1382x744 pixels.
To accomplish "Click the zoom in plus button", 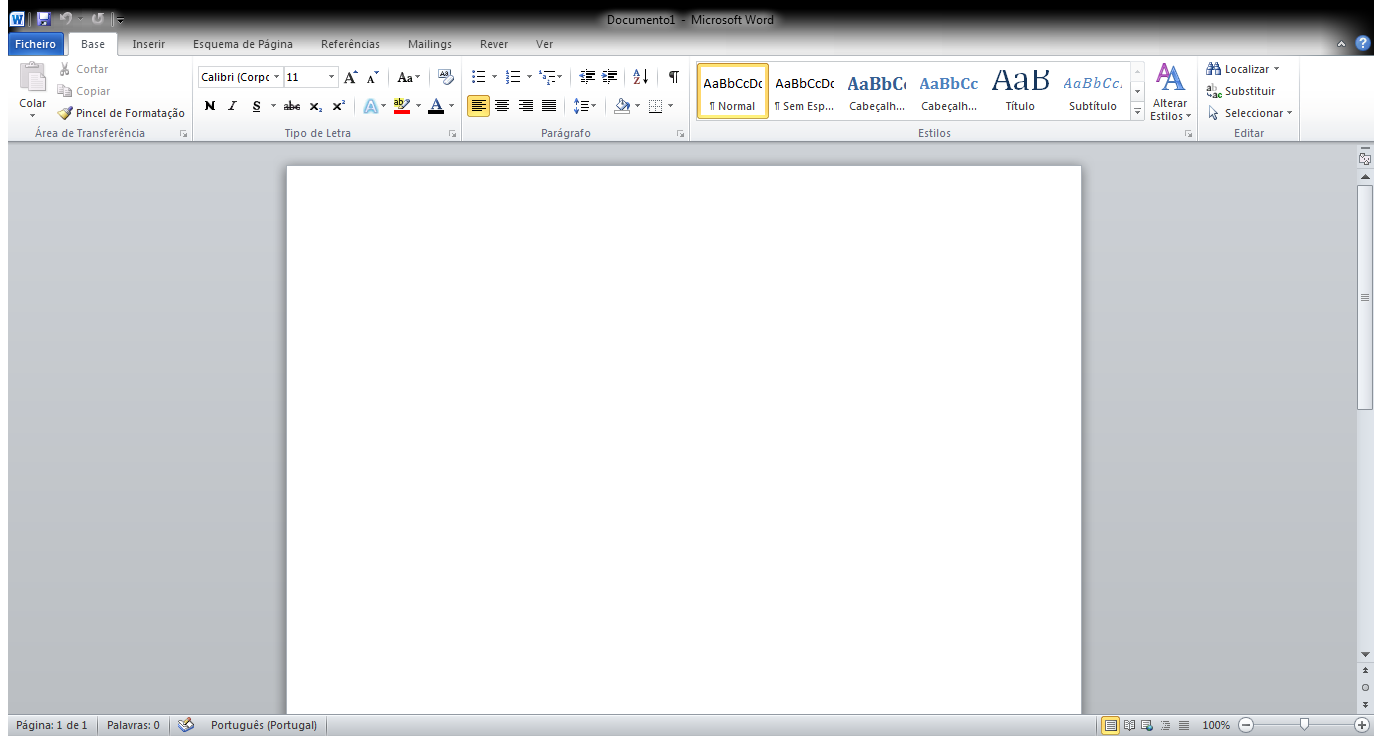I will tap(1361, 725).
